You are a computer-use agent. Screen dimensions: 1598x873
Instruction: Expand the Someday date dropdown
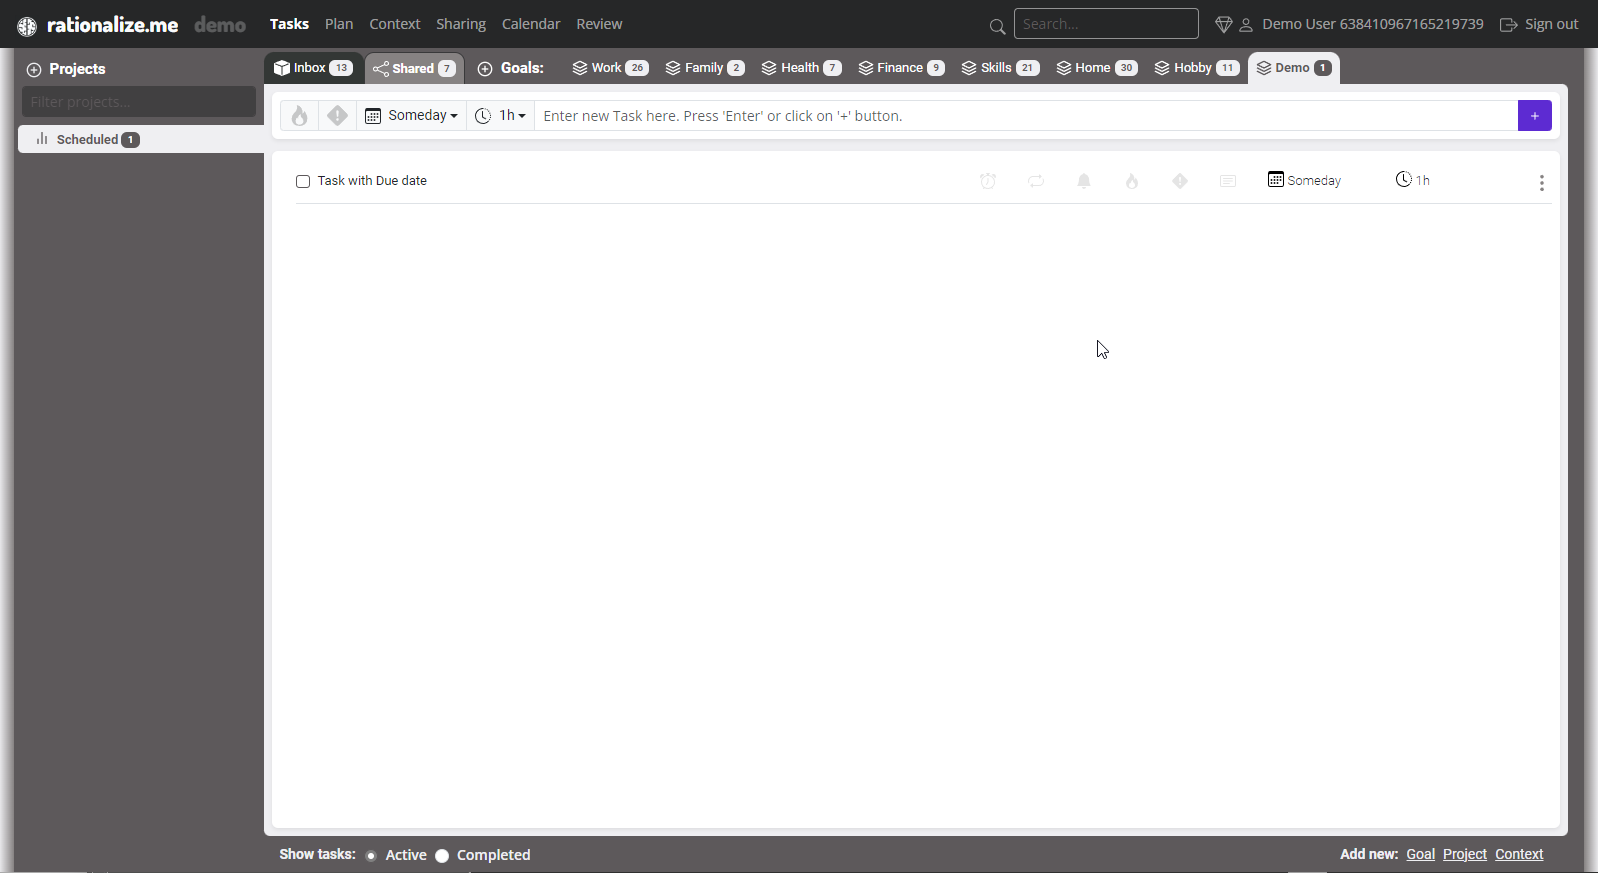coord(412,116)
